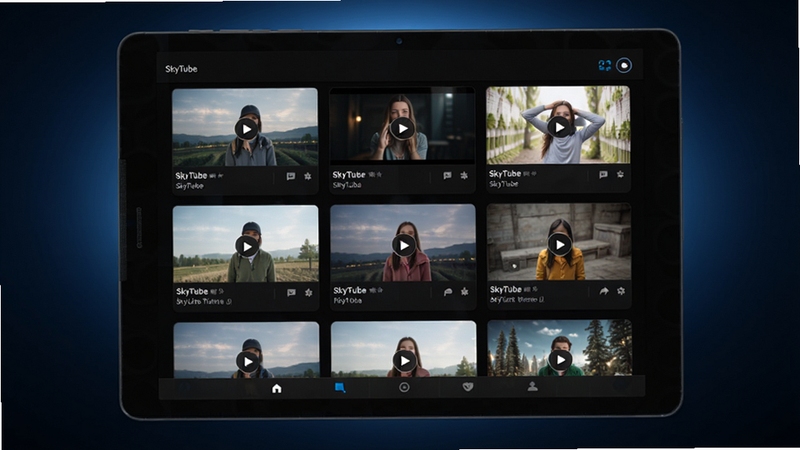This screenshot has width=800, height=450.
Task: Star the gray hoodie woman's video
Action: pos(308,177)
